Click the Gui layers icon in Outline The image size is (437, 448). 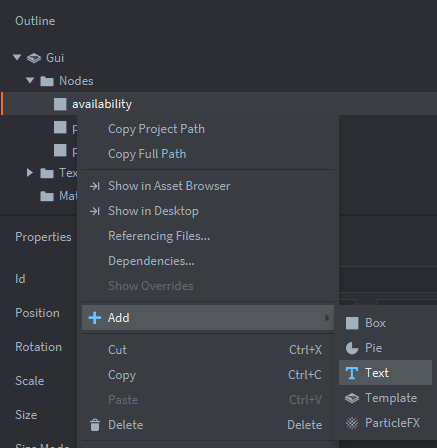coord(34,58)
